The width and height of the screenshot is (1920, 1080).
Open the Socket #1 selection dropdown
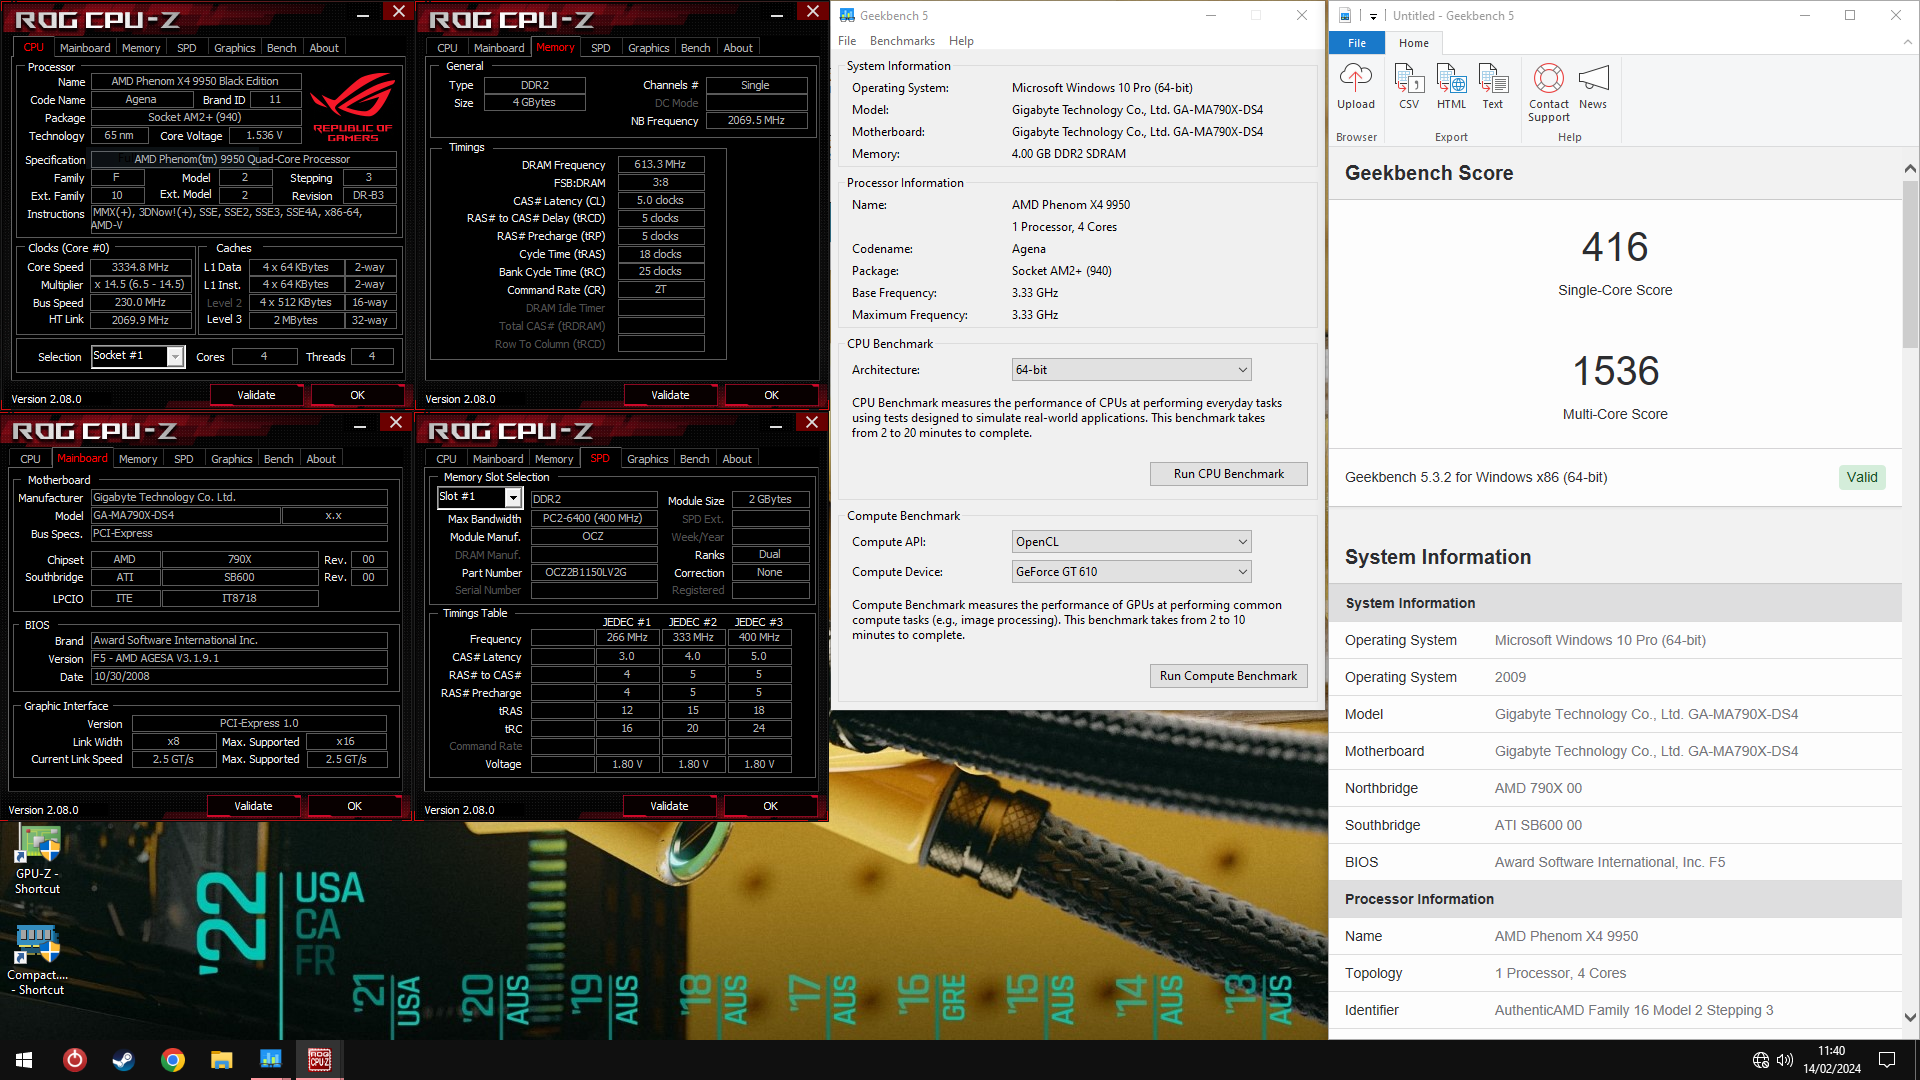click(x=138, y=356)
